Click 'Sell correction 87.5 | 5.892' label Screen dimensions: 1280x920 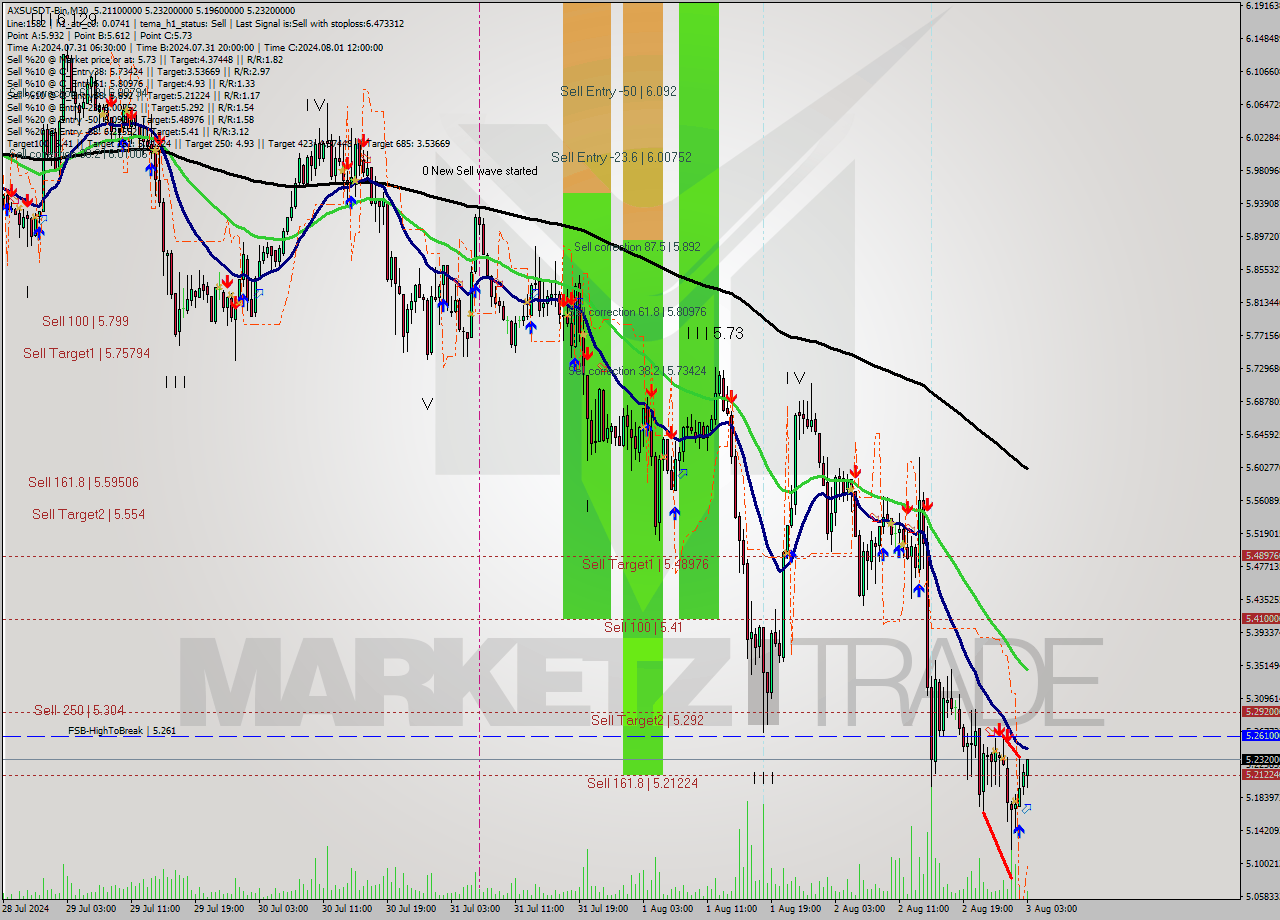[637, 246]
